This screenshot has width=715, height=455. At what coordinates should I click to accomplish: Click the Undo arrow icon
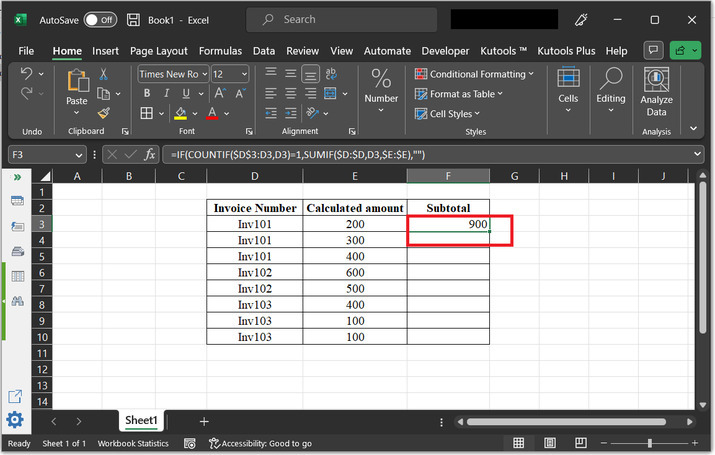click(x=27, y=74)
